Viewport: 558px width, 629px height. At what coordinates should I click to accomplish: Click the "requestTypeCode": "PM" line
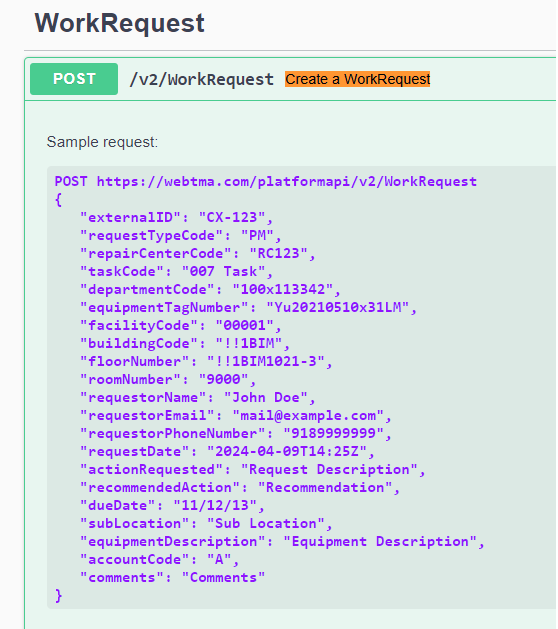click(181, 235)
